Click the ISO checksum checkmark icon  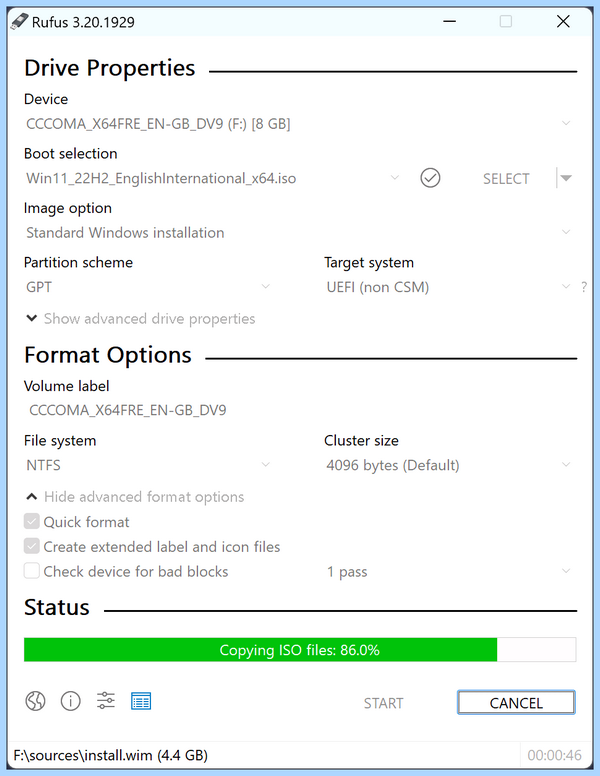[430, 178]
